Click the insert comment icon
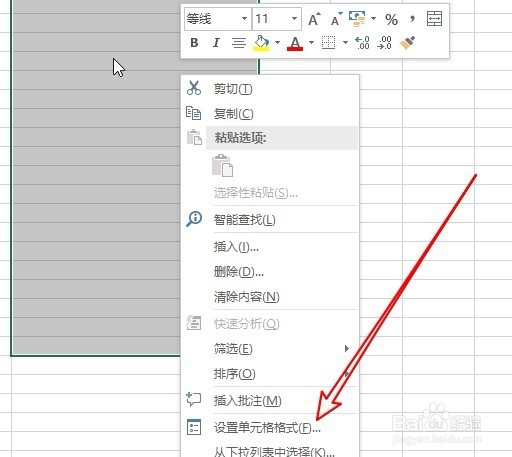Viewport: 512px width, 457px height. tap(194, 399)
